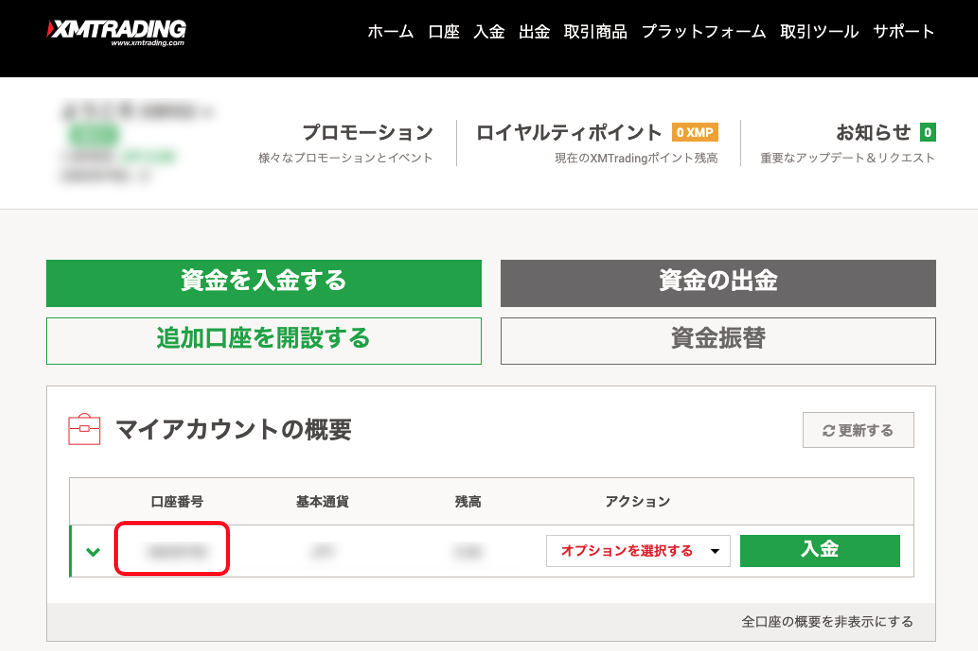Click the orange 0 XMP points badge
Image resolution: width=978 pixels, height=651 pixels.
[695, 132]
